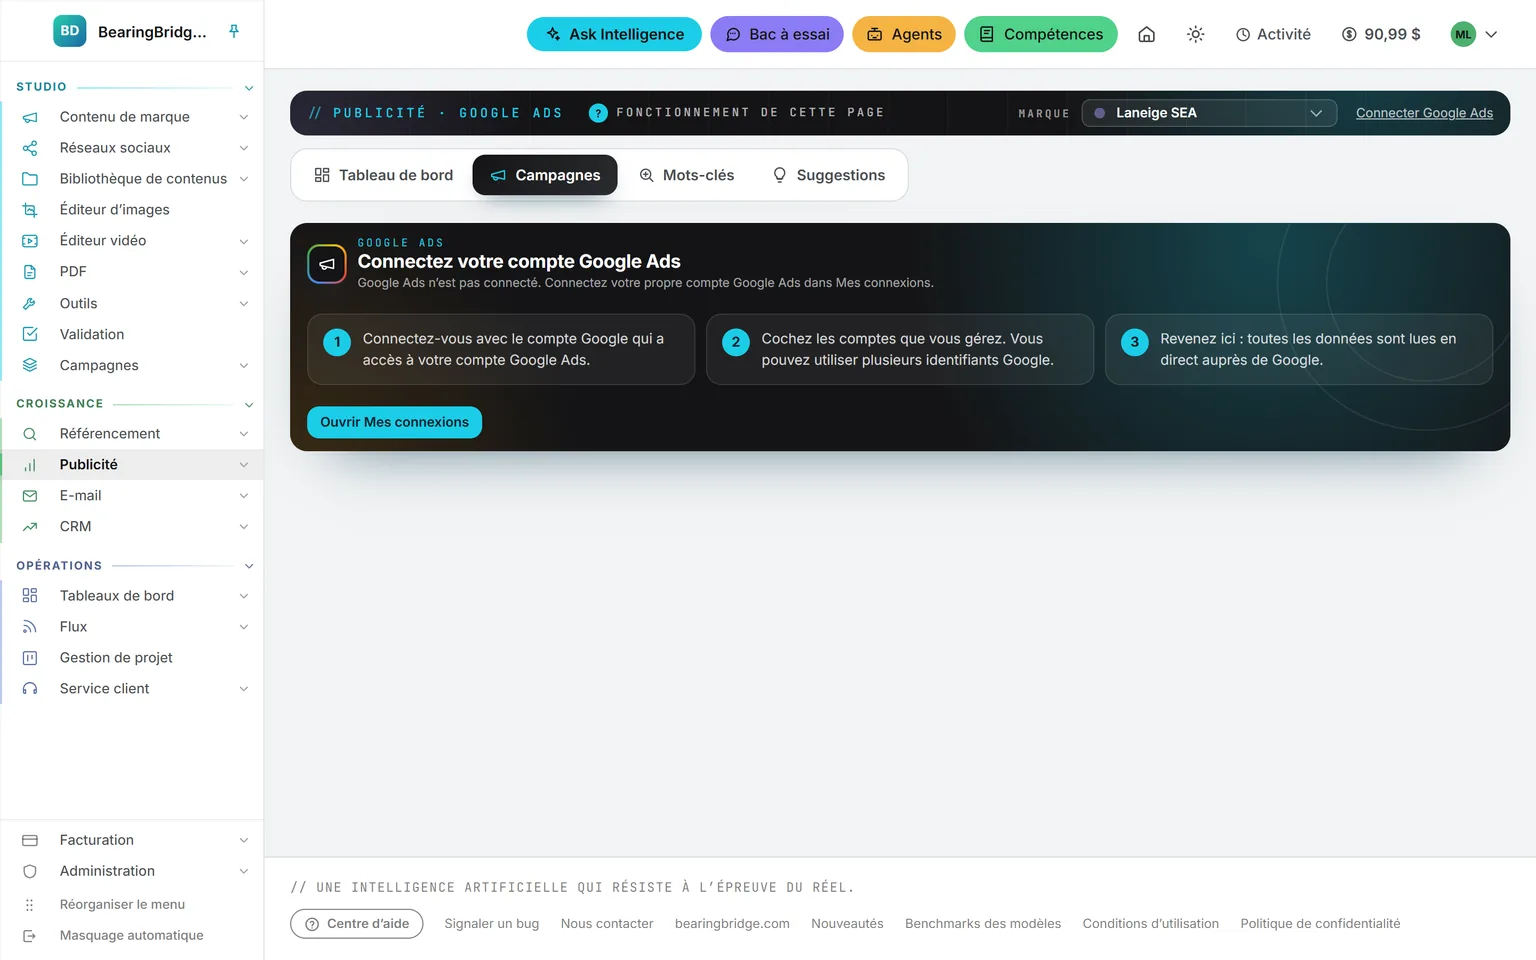Screen dimensions: 1536x960
Task: Expand the Publicité chevron
Action: (244, 465)
